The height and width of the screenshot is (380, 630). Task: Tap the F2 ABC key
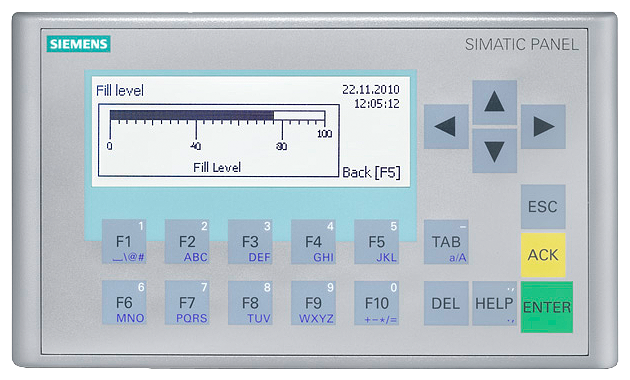pyautogui.click(x=187, y=242)
